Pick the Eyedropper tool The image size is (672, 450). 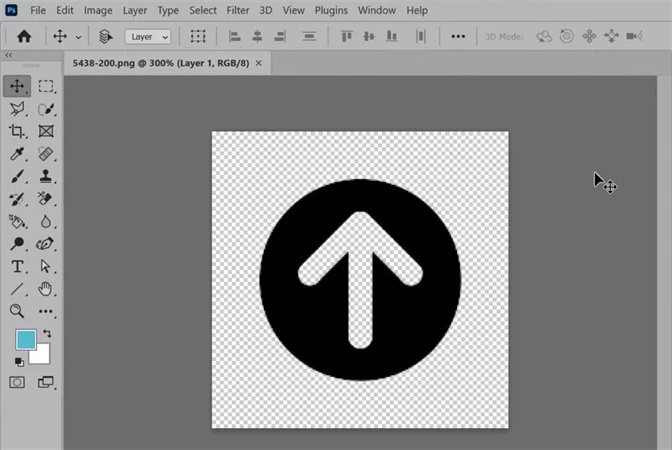coord(17,154)
